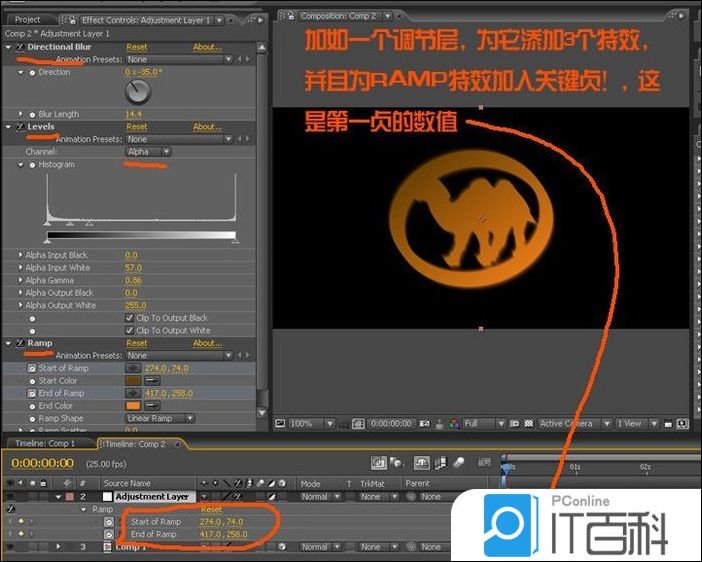Switch to the Project tab

coord(28,20)
